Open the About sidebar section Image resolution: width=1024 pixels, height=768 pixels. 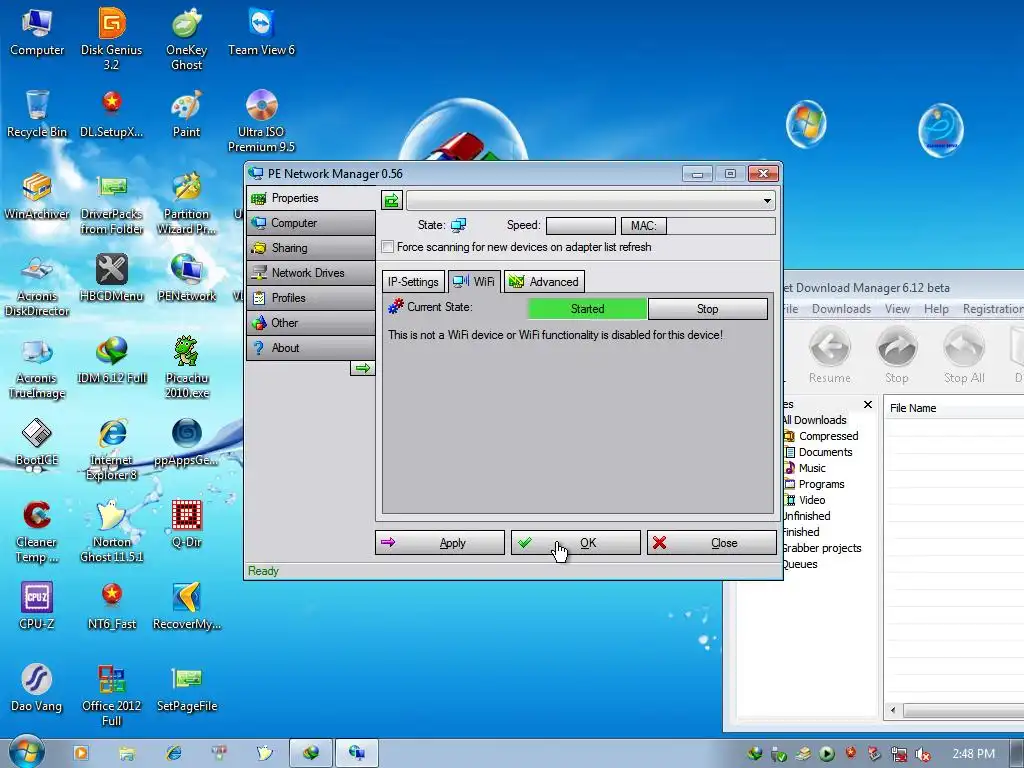[311, 347]
